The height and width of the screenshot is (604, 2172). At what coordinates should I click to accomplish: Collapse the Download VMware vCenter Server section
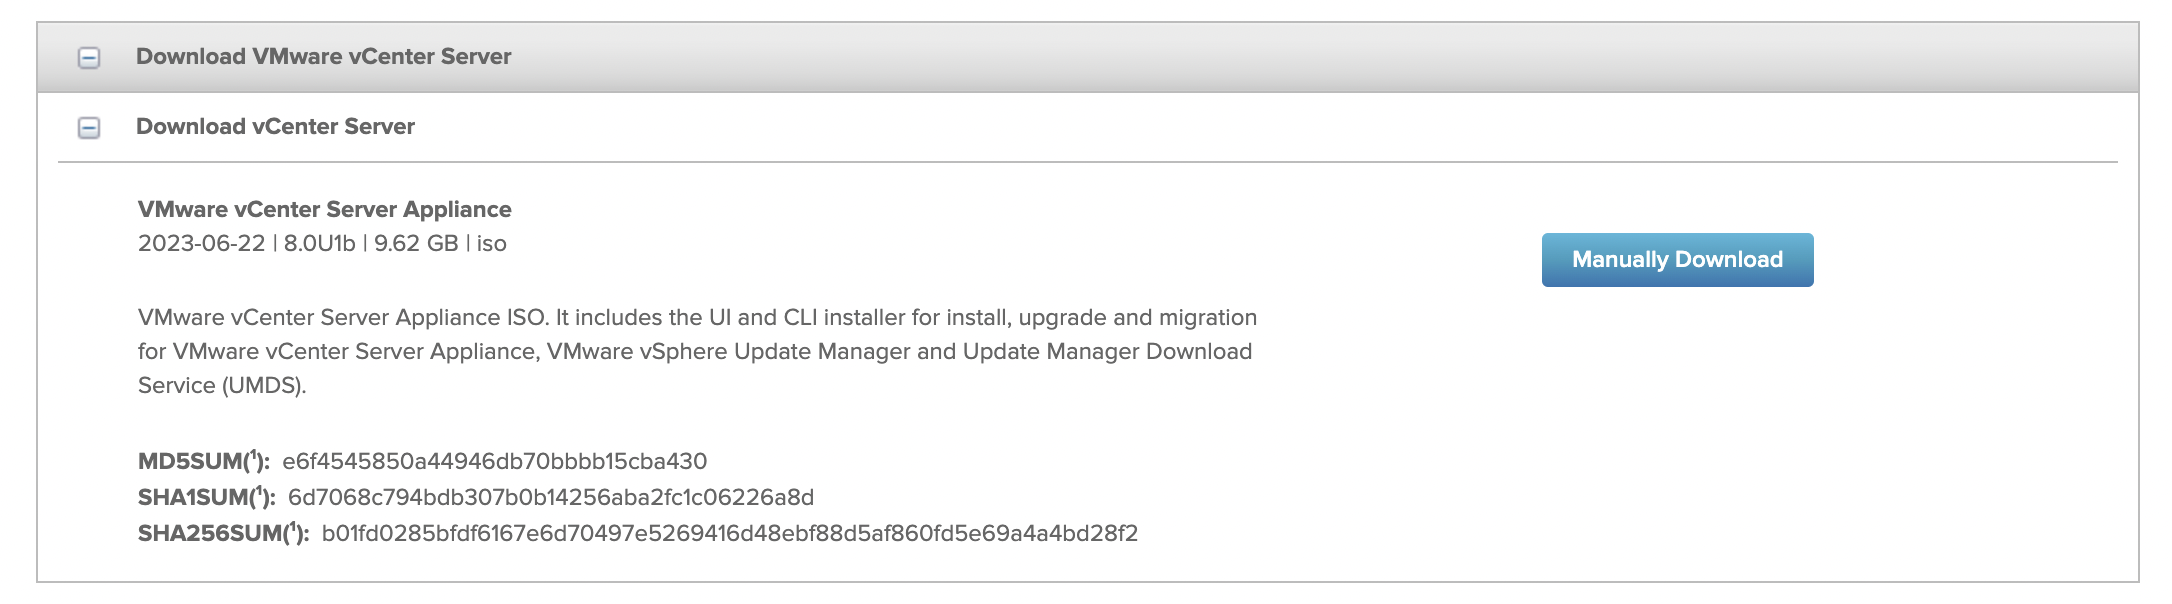(90, 58)
